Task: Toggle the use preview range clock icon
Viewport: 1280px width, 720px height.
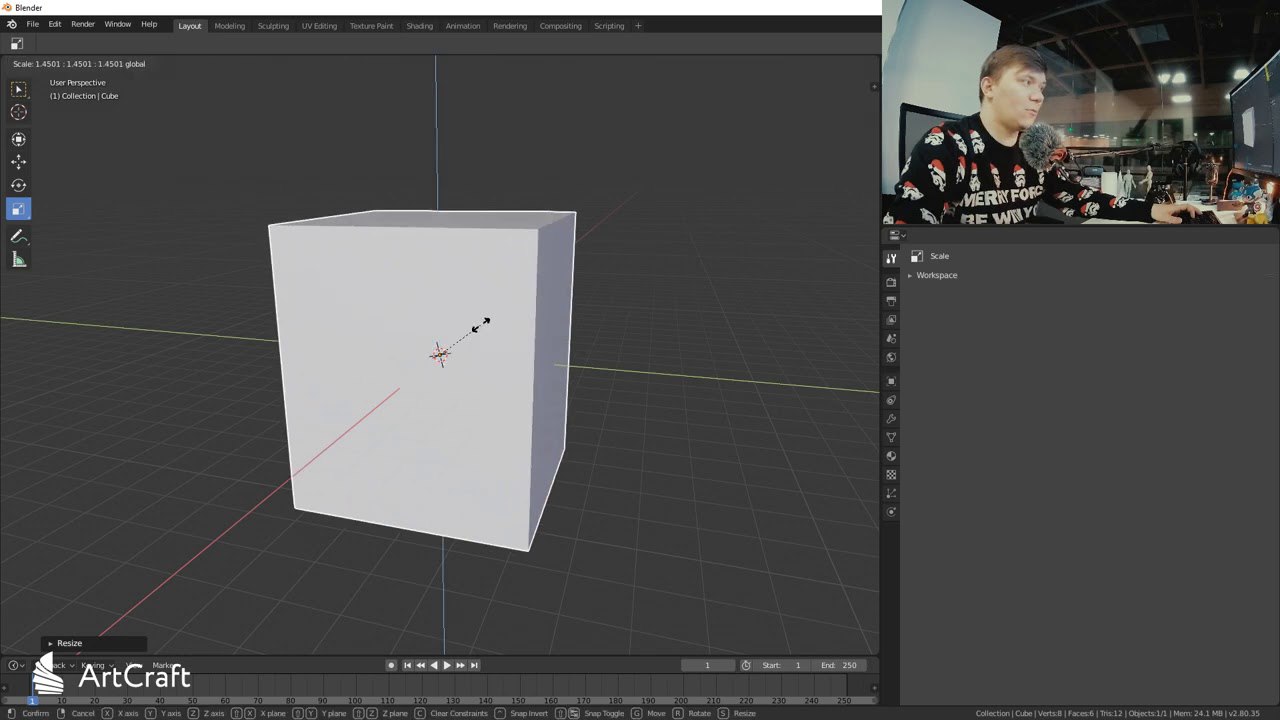Action: [x=746, y=665]
